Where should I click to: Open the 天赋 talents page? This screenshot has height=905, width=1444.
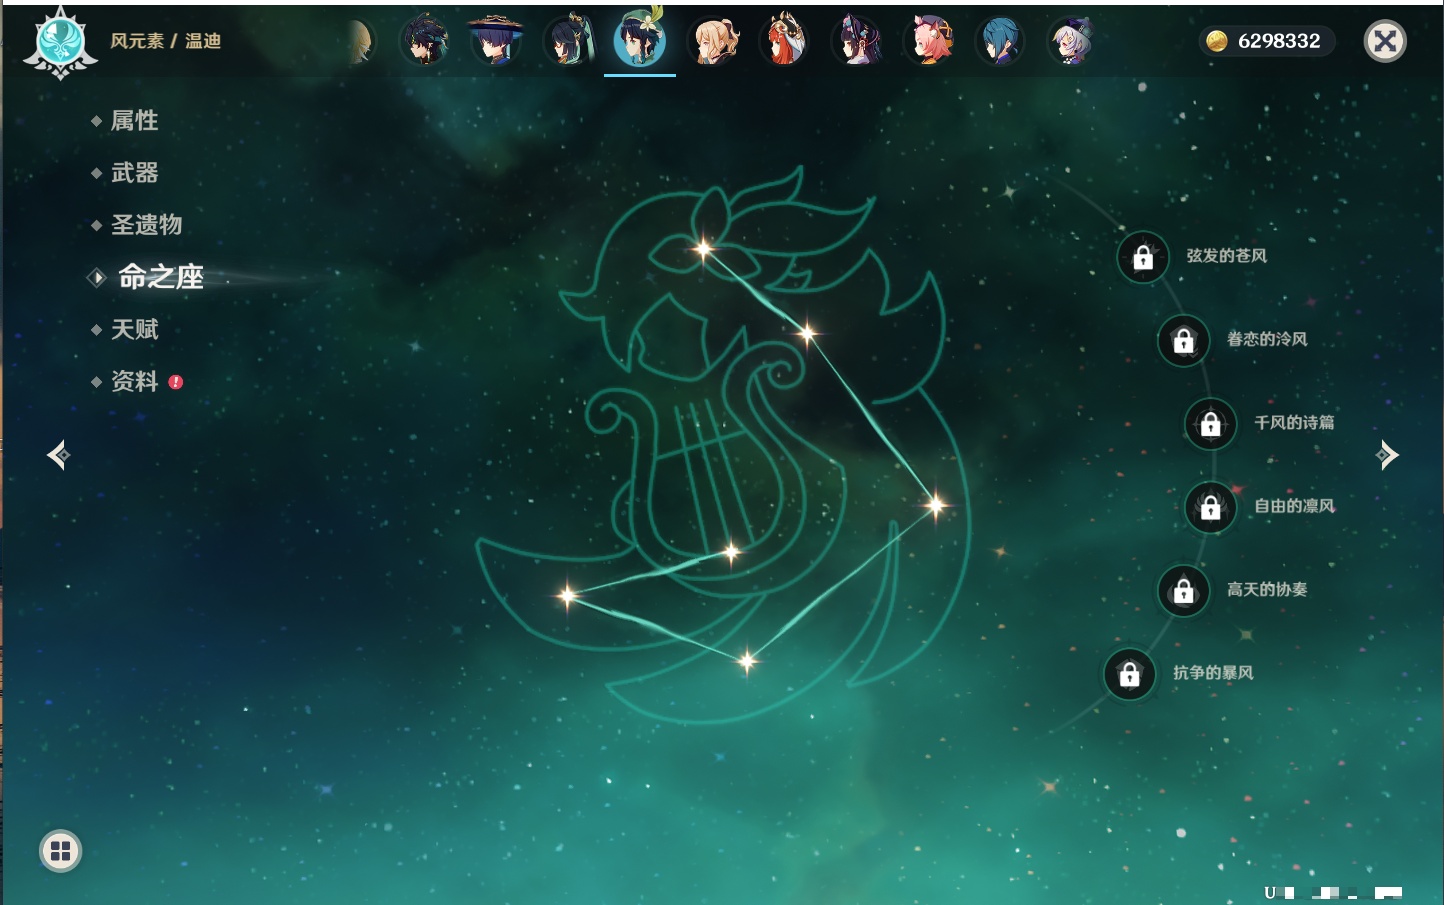click(134, 329)
